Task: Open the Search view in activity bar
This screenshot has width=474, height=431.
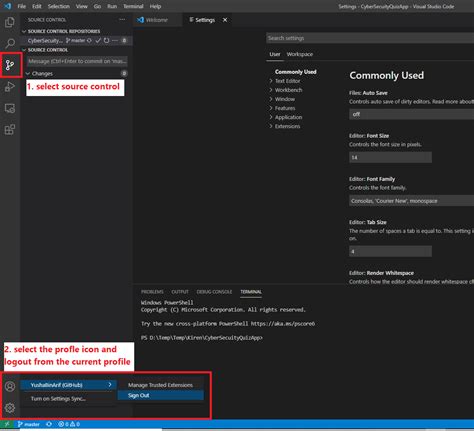Action: point(10,43)
